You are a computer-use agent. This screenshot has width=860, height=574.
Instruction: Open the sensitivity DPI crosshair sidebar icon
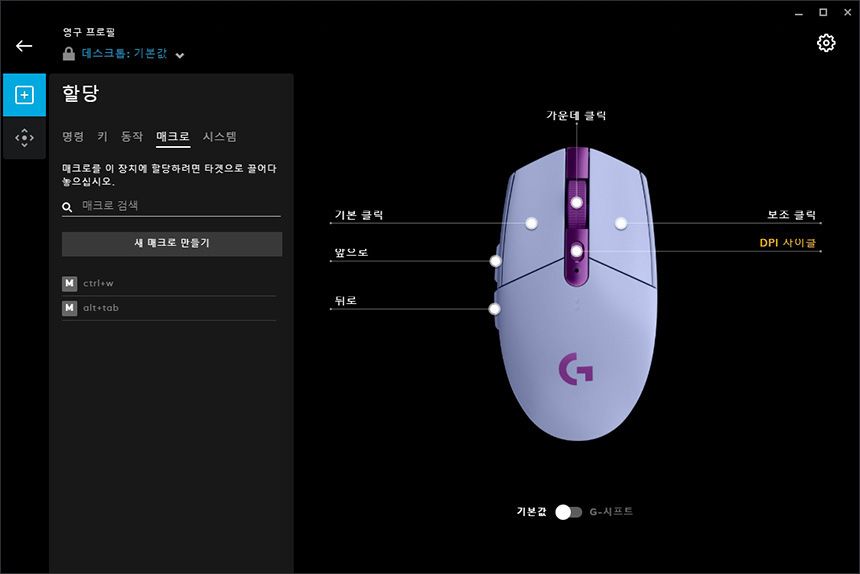point(24,138)
